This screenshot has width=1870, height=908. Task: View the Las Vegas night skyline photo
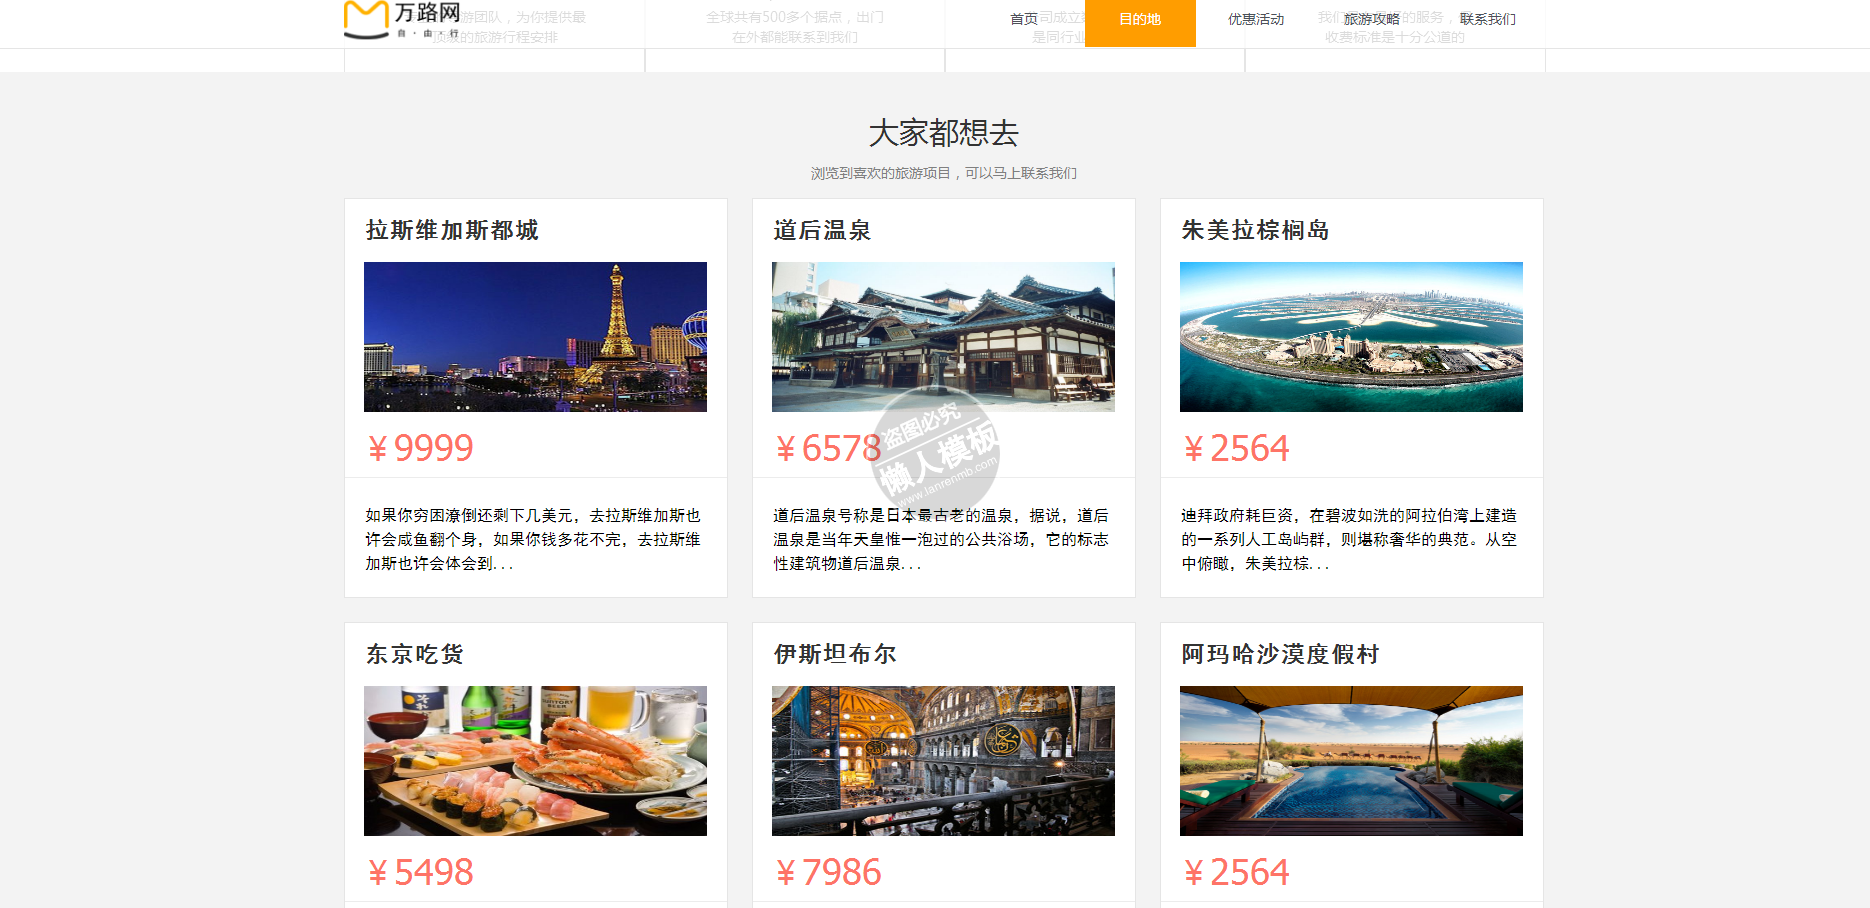(x=535, y=337)
